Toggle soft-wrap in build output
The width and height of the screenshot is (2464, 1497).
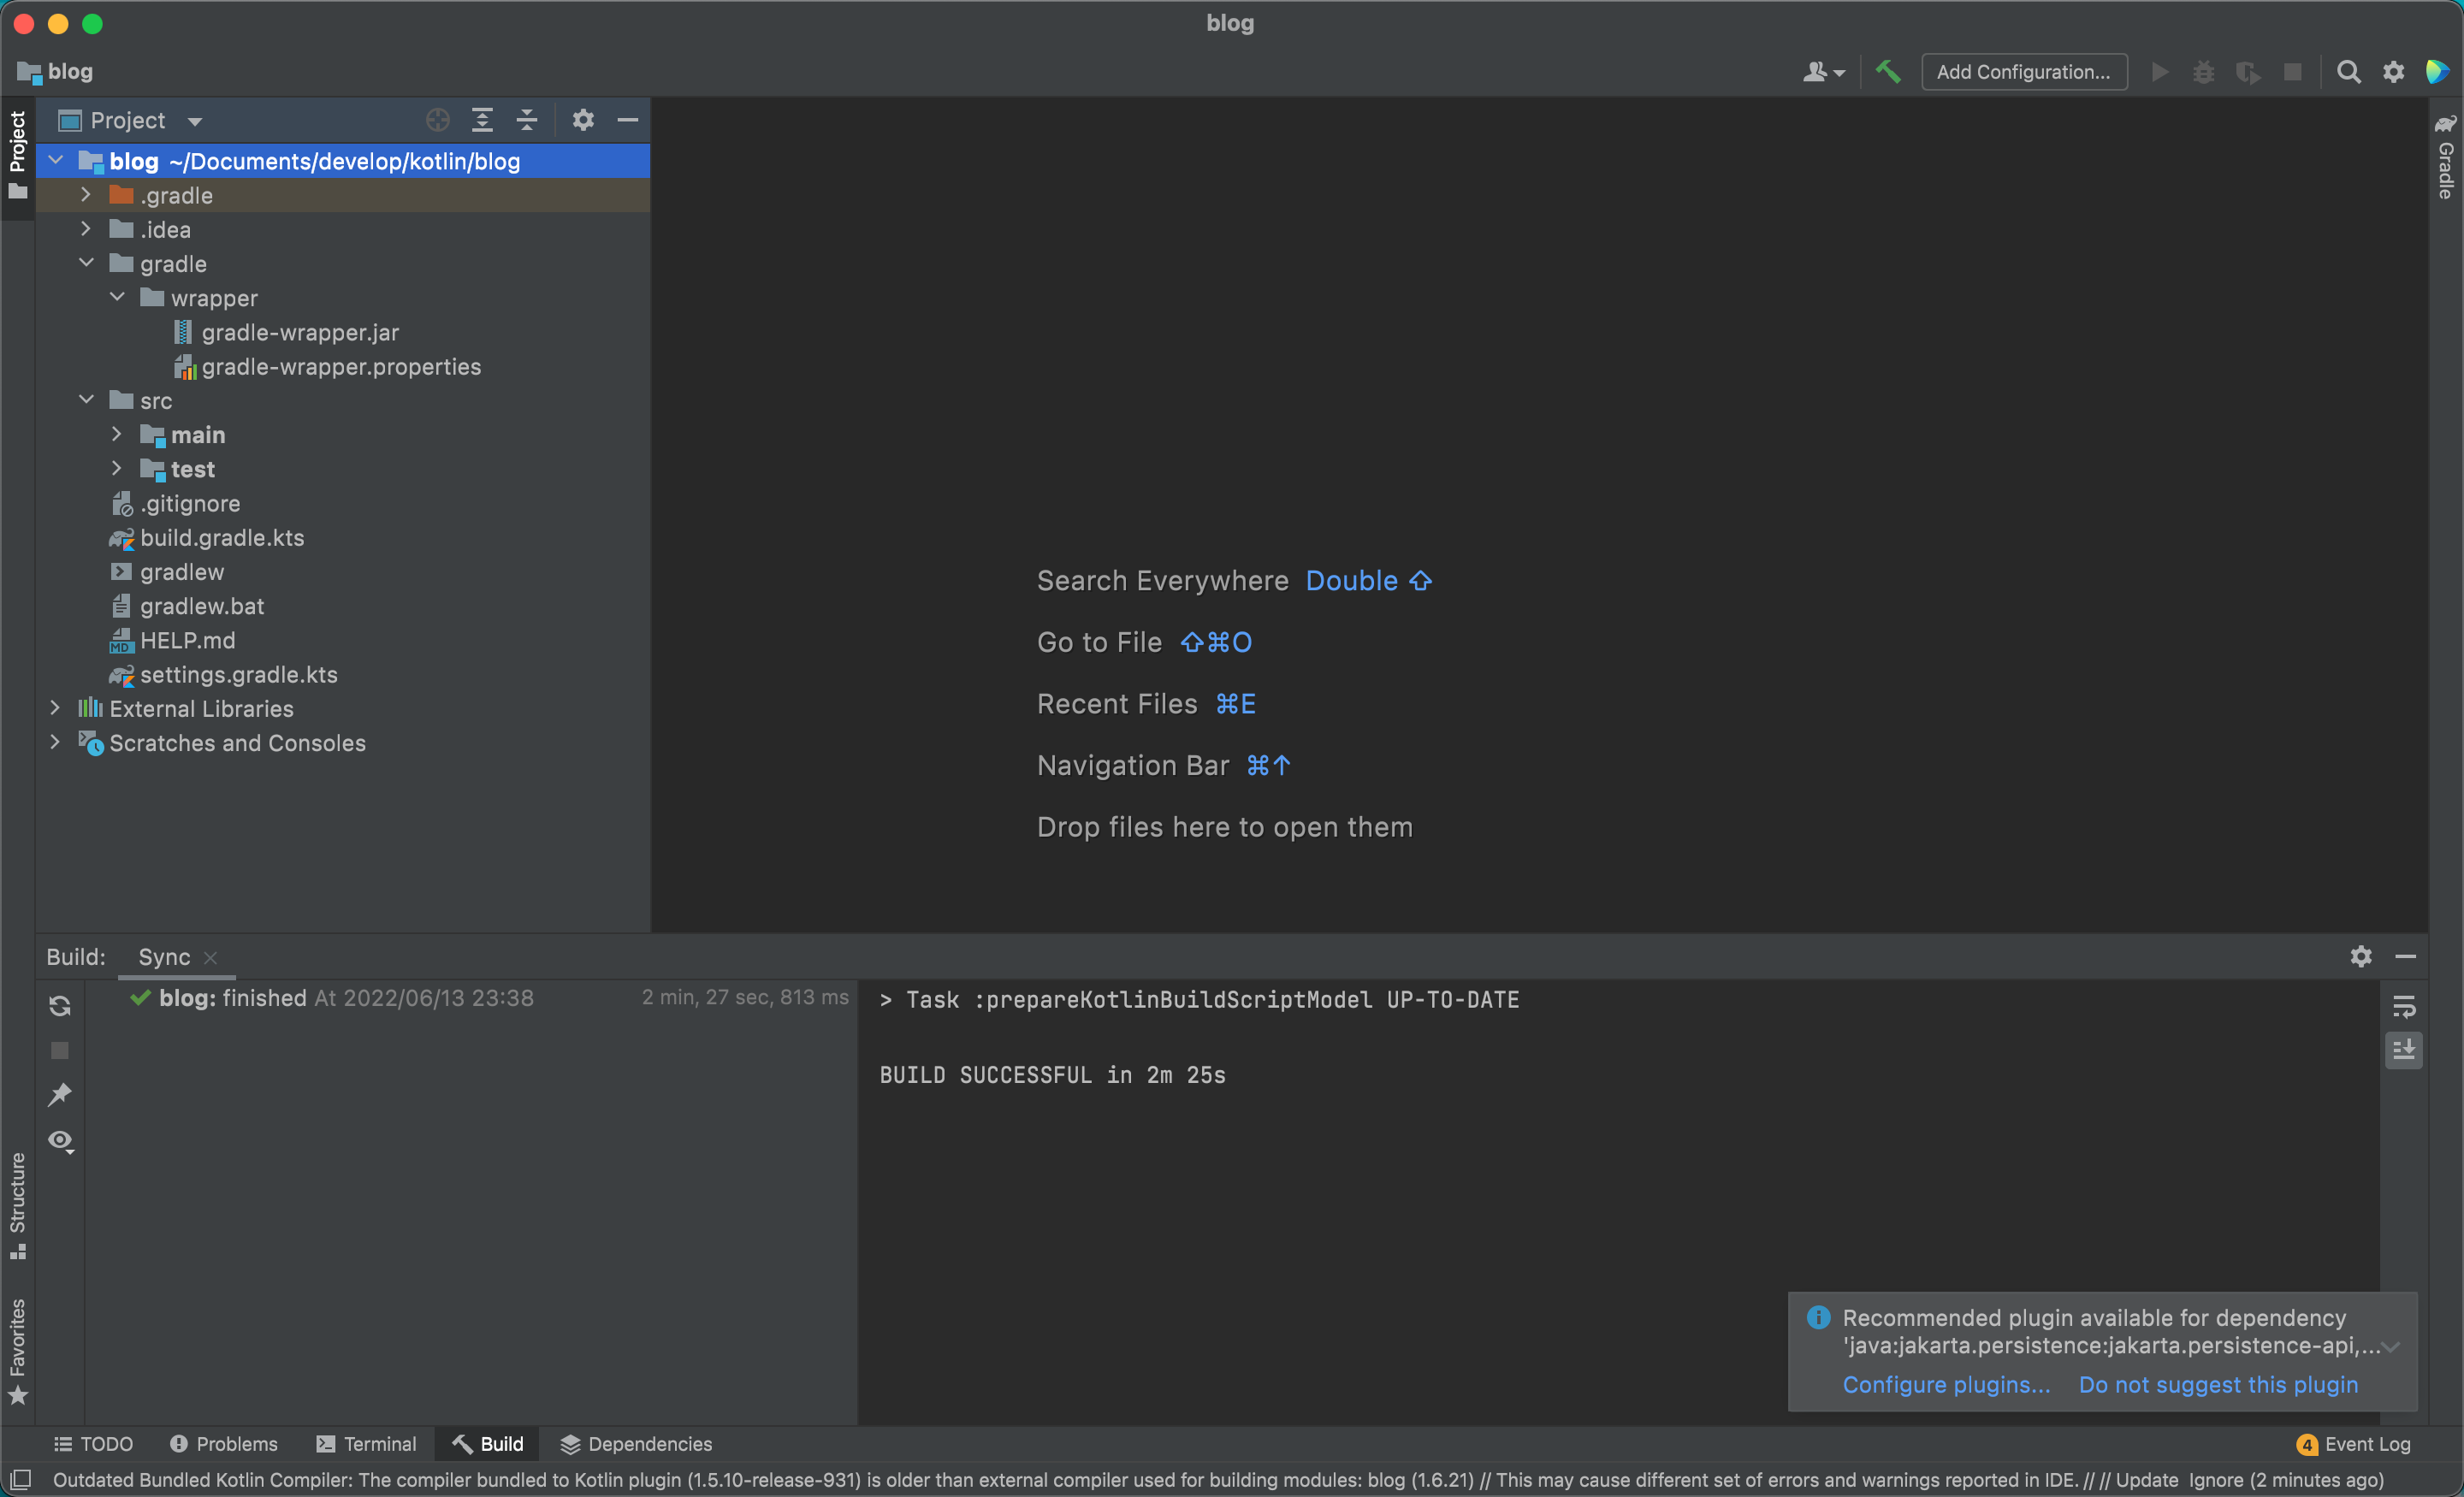pos(2403,1006)
